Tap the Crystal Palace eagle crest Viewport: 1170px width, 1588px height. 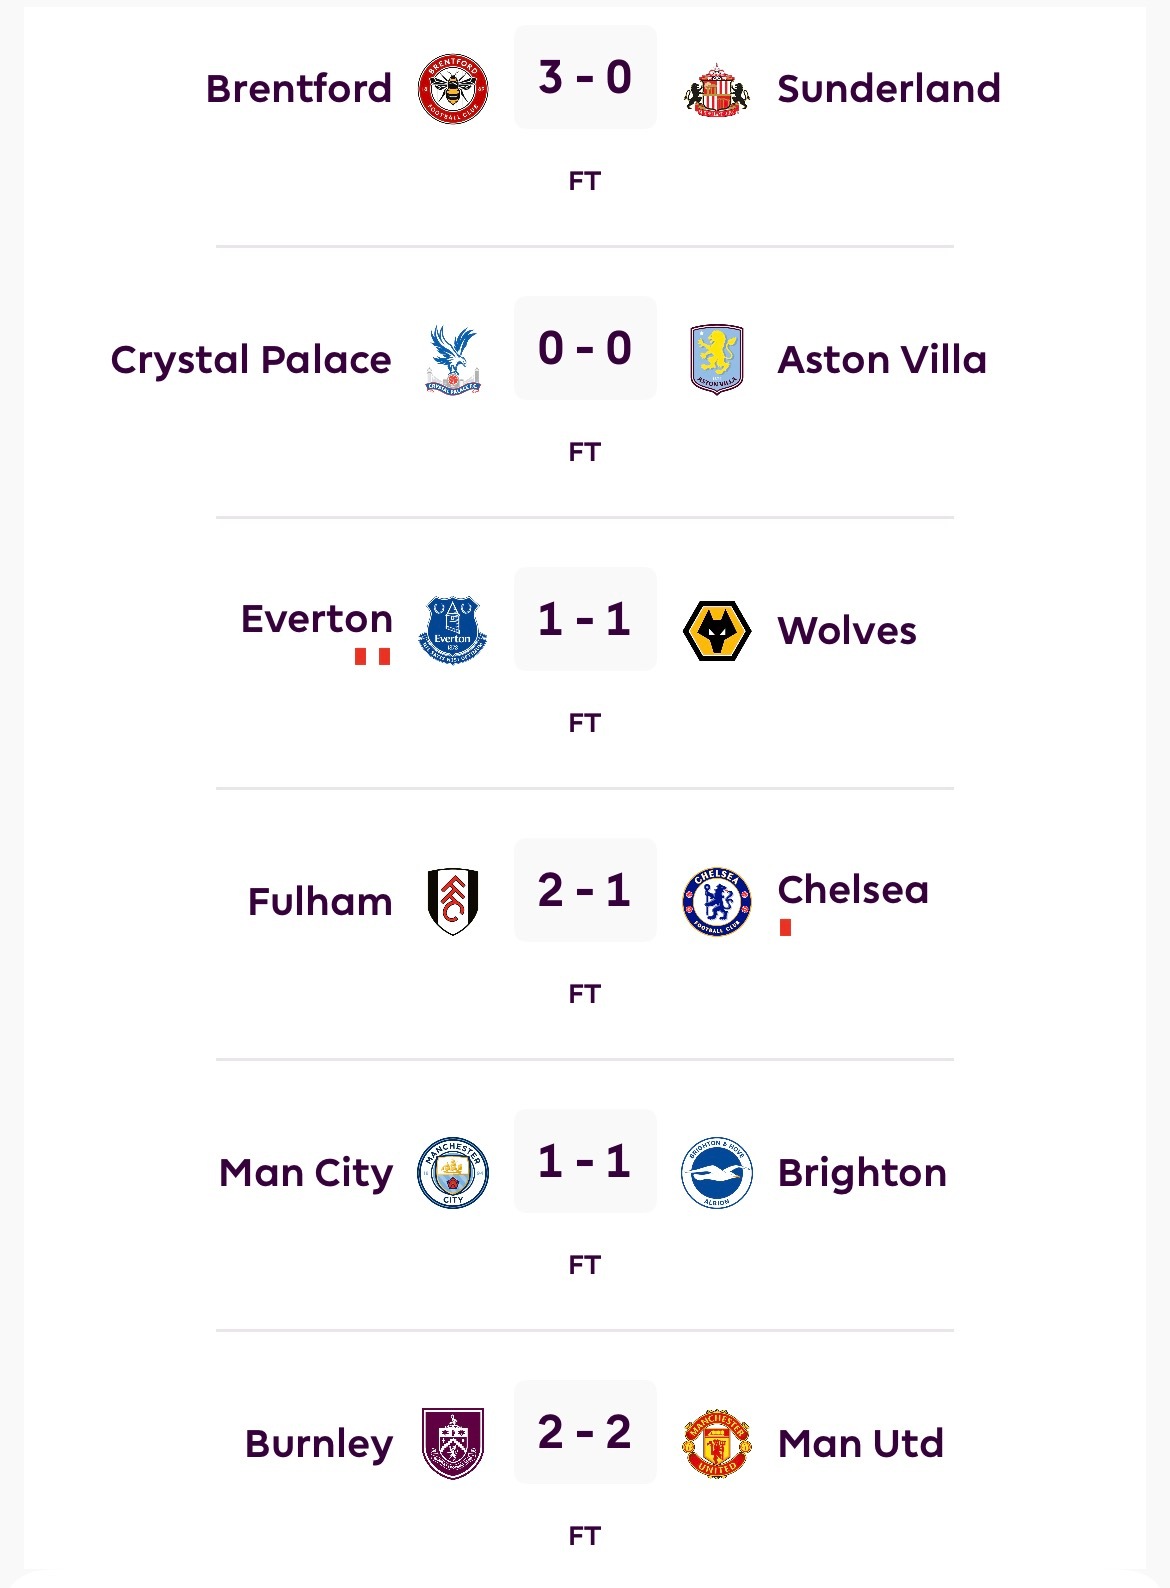453,360
